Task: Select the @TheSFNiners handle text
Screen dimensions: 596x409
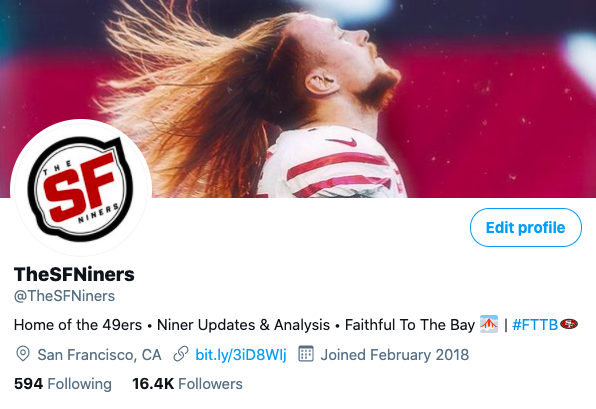Action: [x=64, y=296]
